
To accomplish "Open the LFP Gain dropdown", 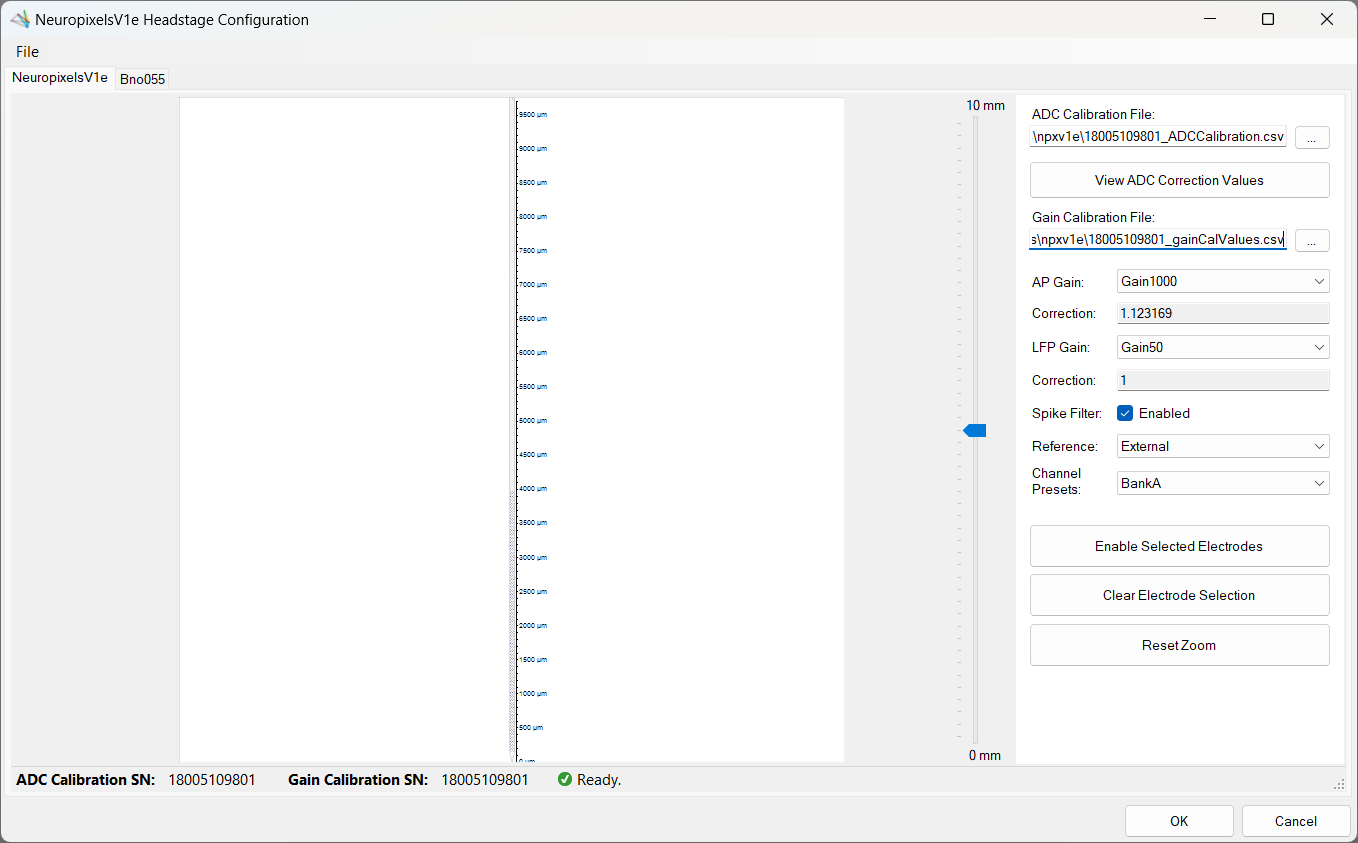I will click(x=1223, y=347).
